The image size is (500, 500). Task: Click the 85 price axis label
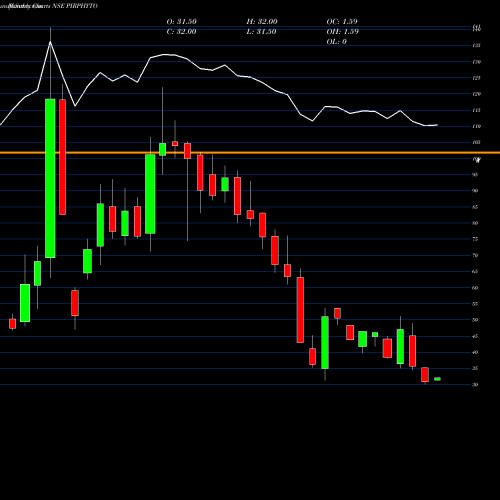click(x=475, y=207)
